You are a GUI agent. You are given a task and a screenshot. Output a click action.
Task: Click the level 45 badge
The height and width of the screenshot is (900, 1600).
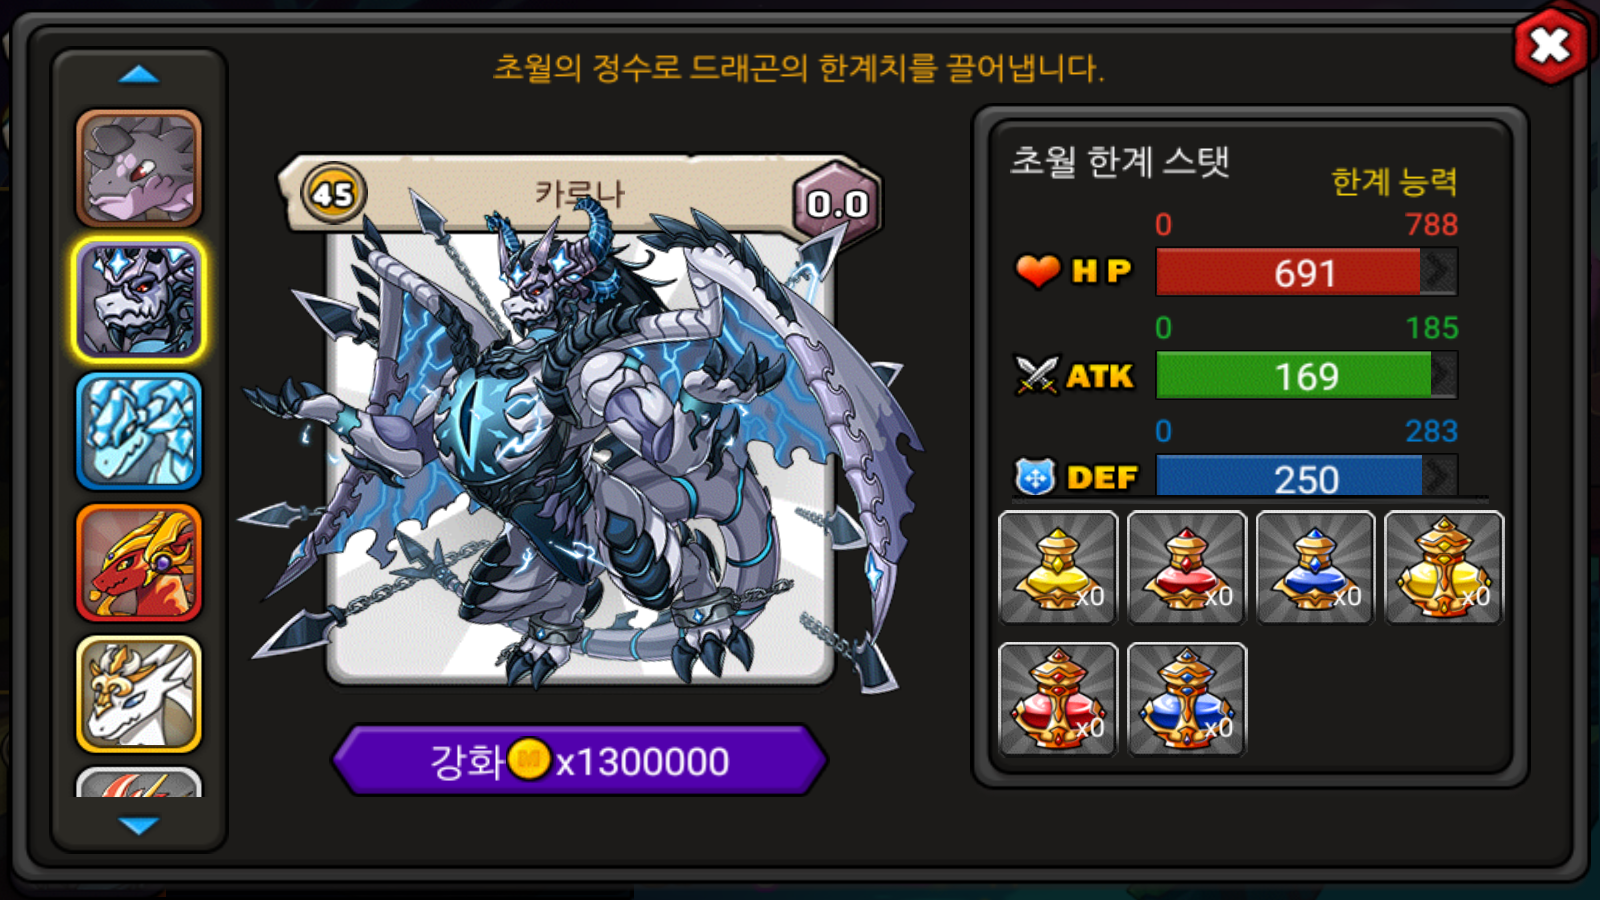tap(333, 193)
